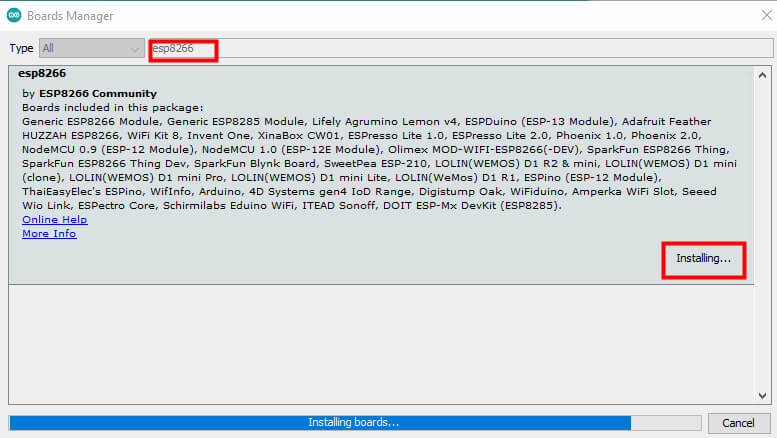This screenshot has width=777, height=438.
Task: Click the Arduino logo icon in title bar
Action: click(x=14, y=15)
